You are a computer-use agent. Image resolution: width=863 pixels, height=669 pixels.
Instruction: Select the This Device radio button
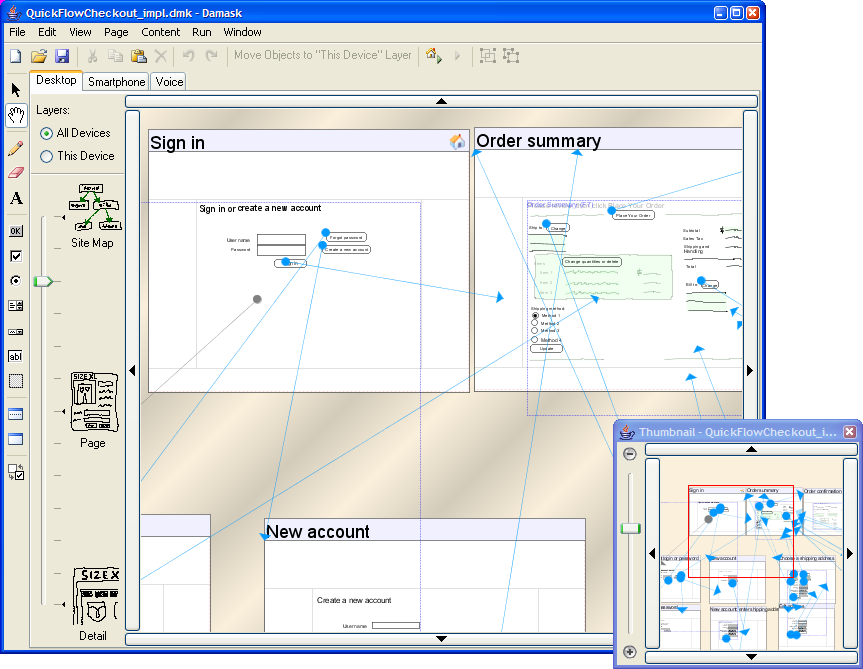[x=47, y=156]
